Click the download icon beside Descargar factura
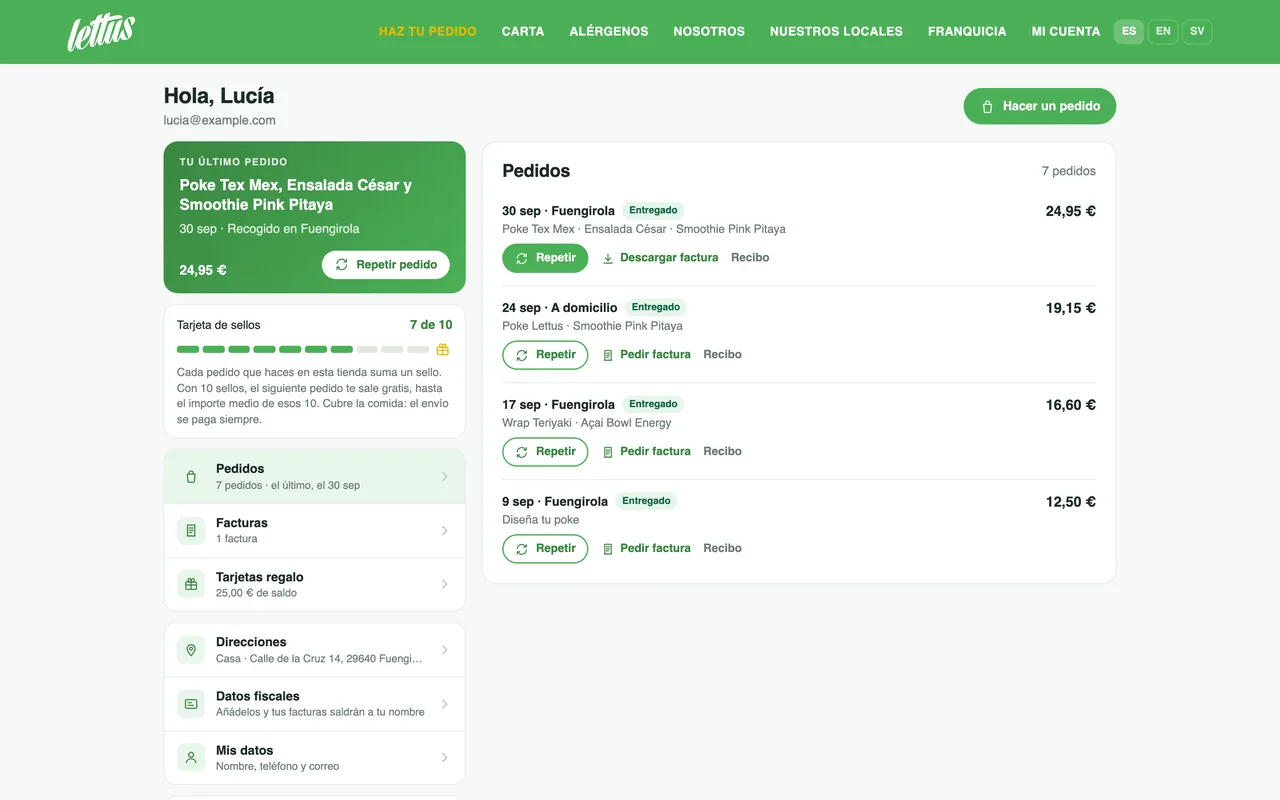1280x800 pixels. tap(608, 258)
